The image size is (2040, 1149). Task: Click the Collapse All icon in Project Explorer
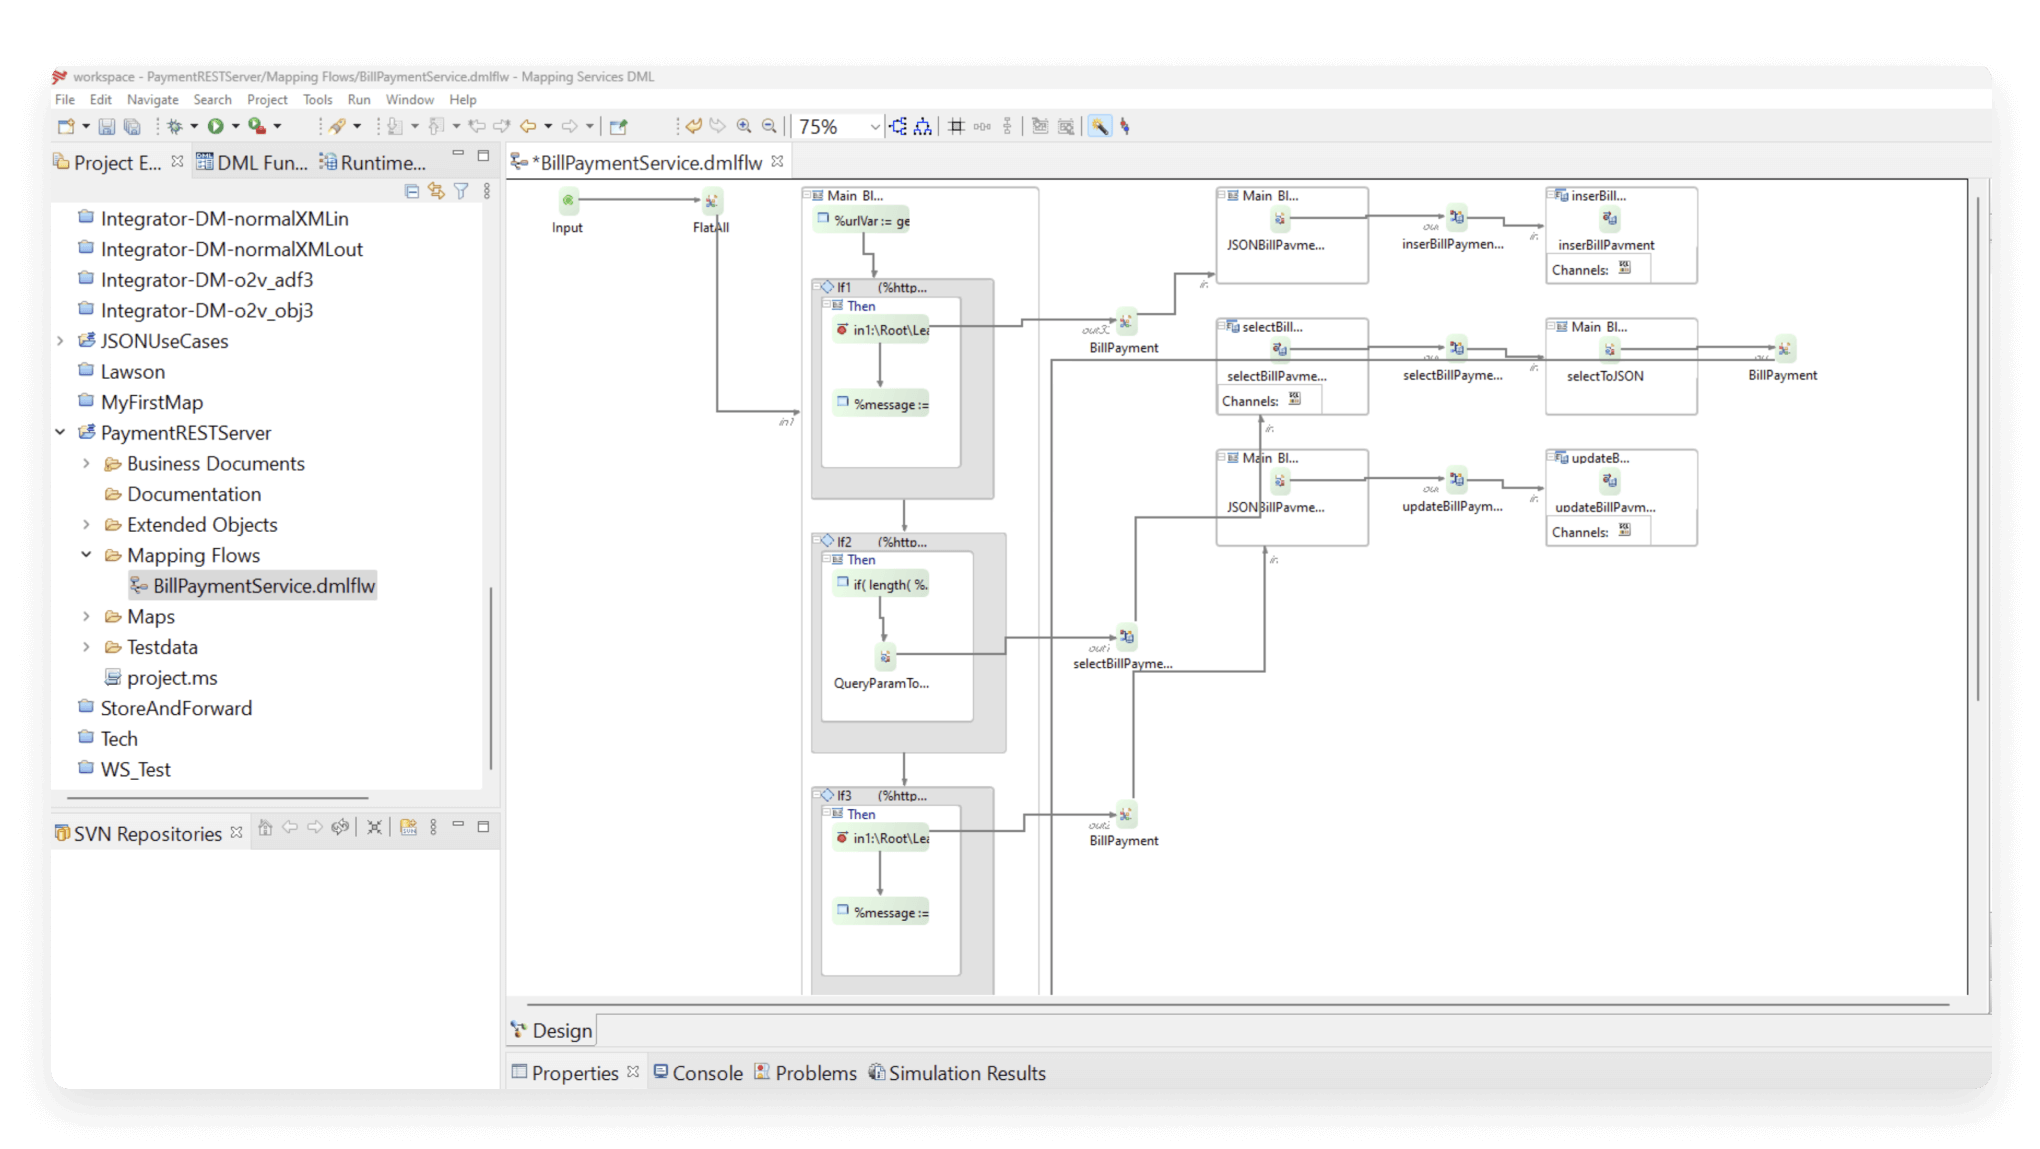412,191
